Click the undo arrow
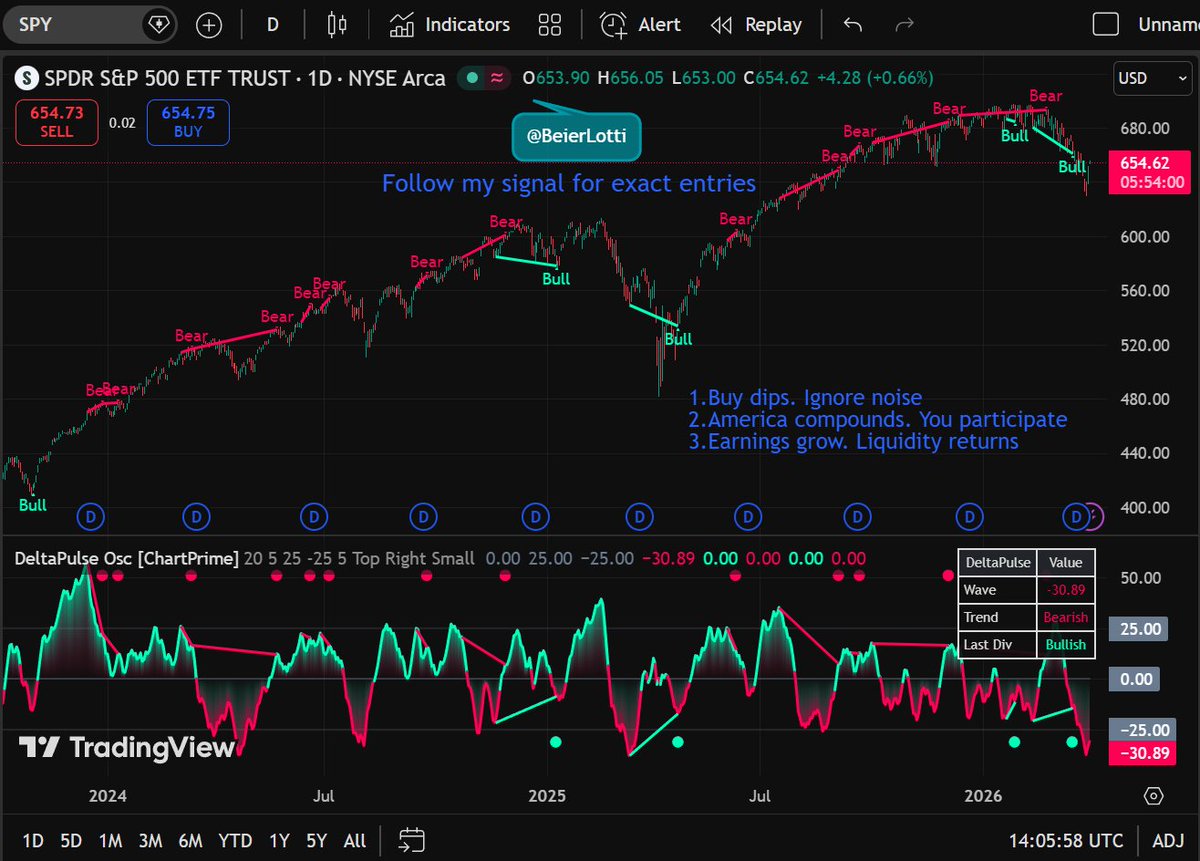1200x861 pixels. (x=853, y=25)
